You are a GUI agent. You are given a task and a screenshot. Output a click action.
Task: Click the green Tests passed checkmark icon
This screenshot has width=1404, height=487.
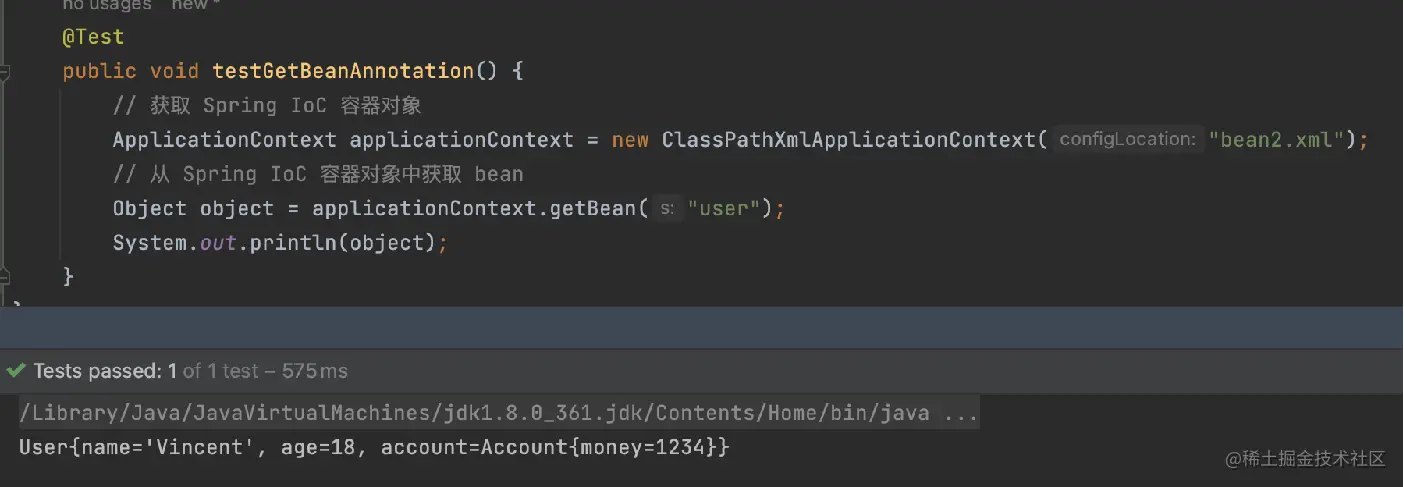[15, 371]
